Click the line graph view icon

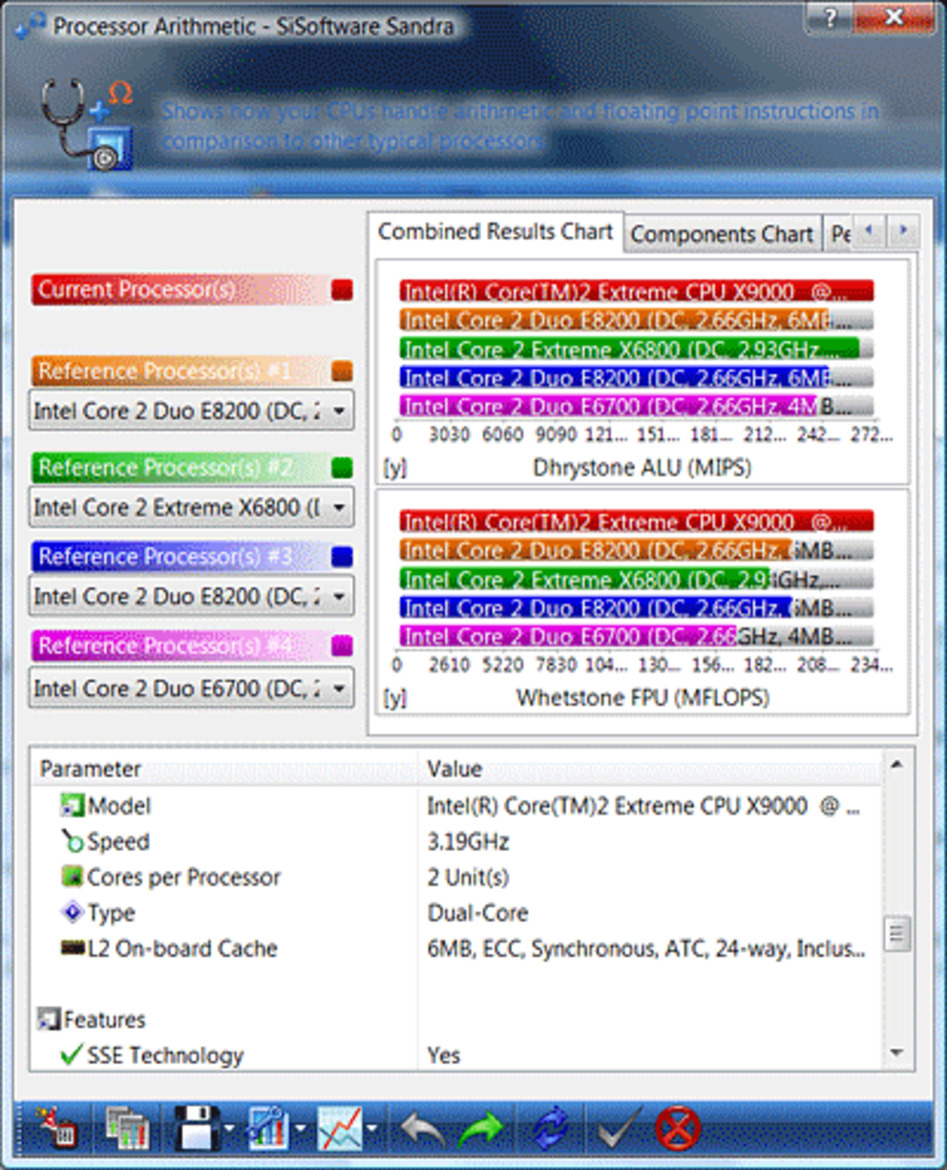click(x=340, y=1127)
